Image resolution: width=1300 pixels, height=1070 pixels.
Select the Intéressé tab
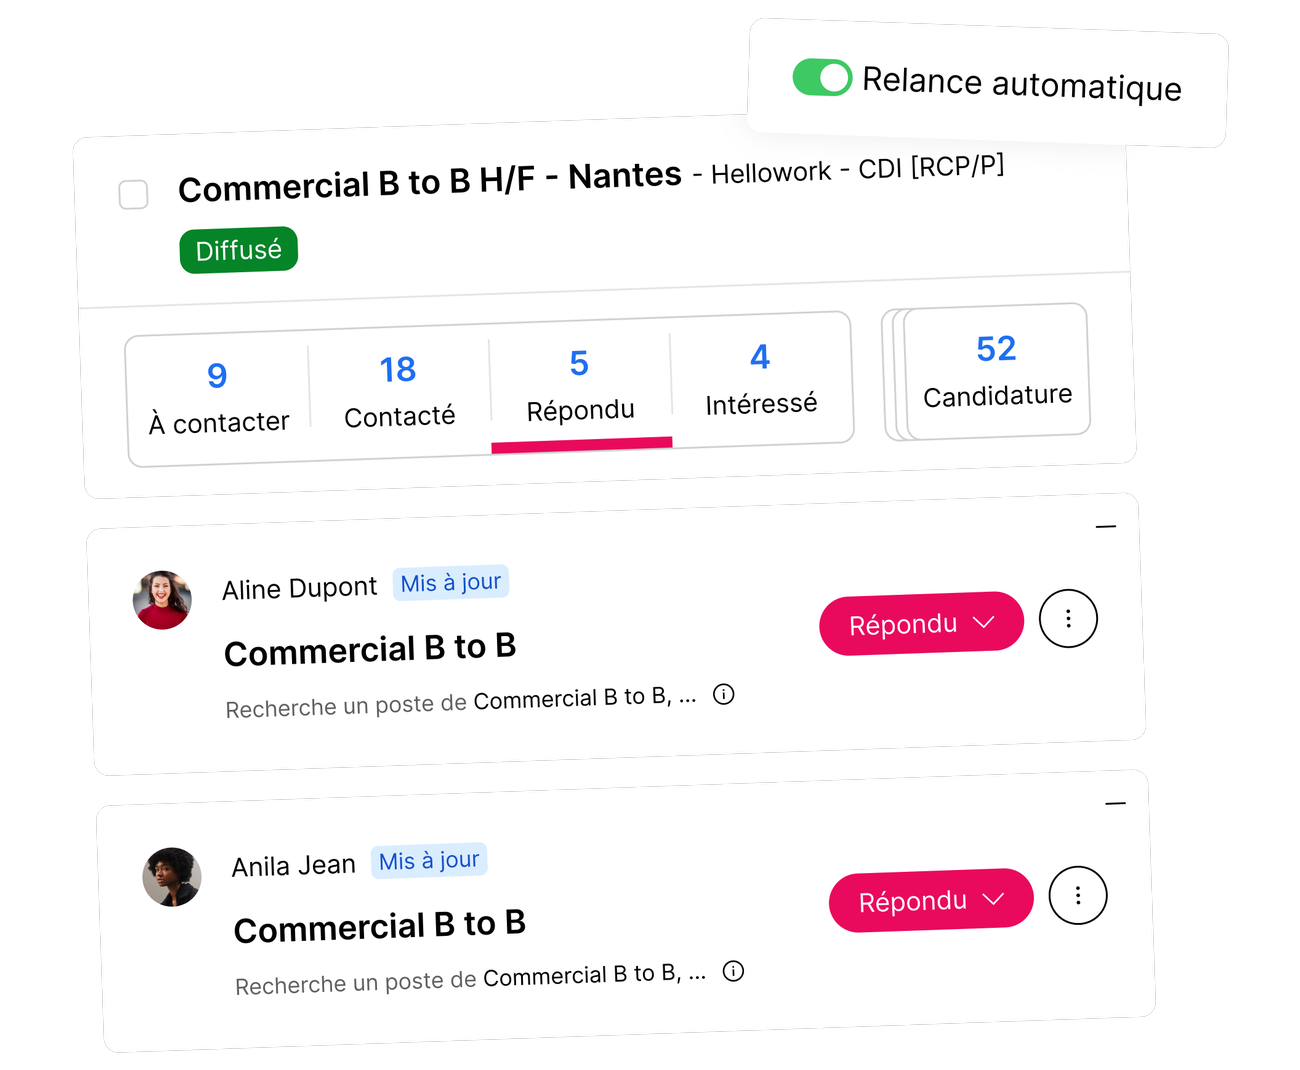[x=761, y=381]
